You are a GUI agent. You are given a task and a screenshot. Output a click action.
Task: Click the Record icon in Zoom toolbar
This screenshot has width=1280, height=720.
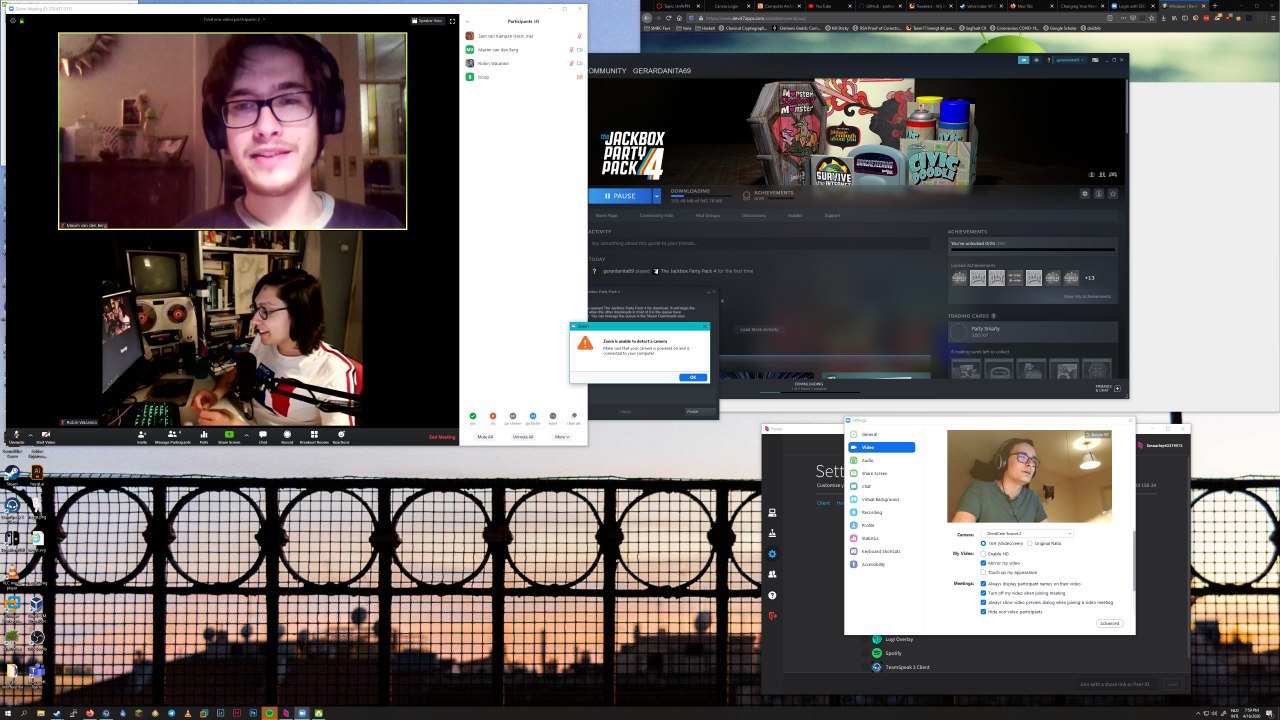pyautogui.click(x=287, y=434)
